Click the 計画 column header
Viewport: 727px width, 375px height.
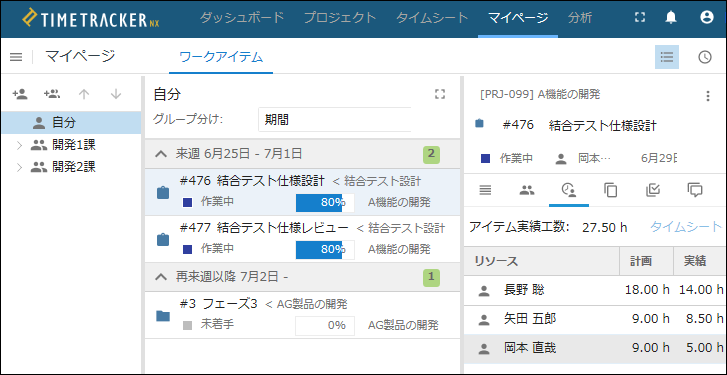point(646,261)
